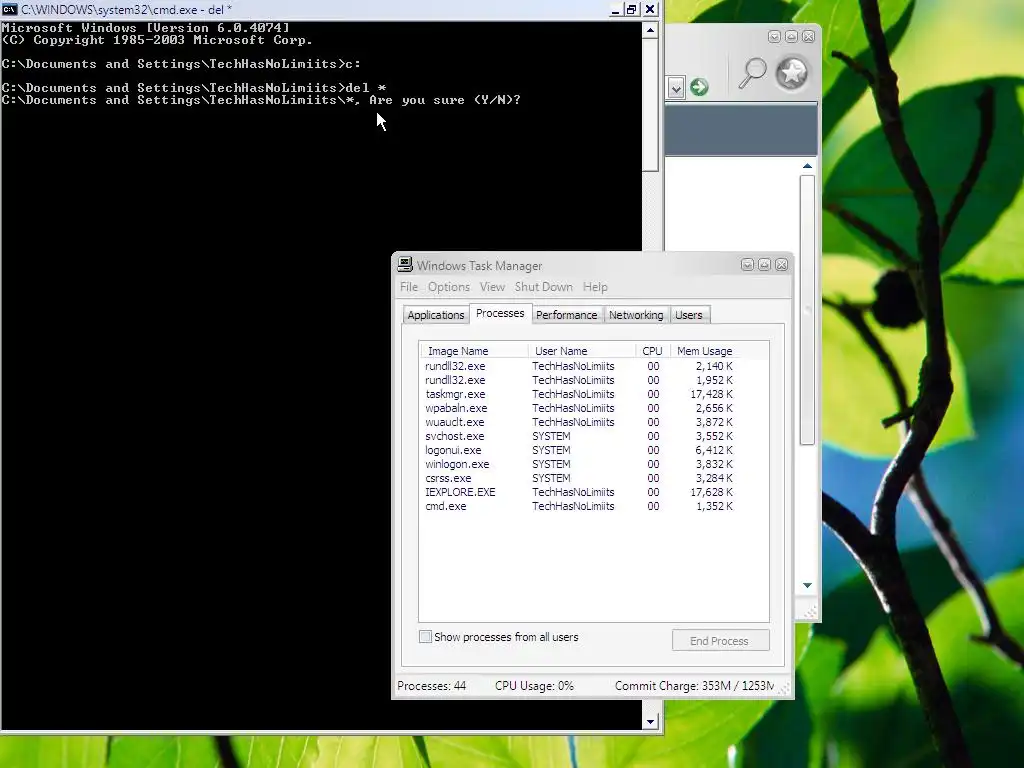The image size is (1024, 768).
Task: Open the Options menu in Task Manager
Action: point(449,287)
